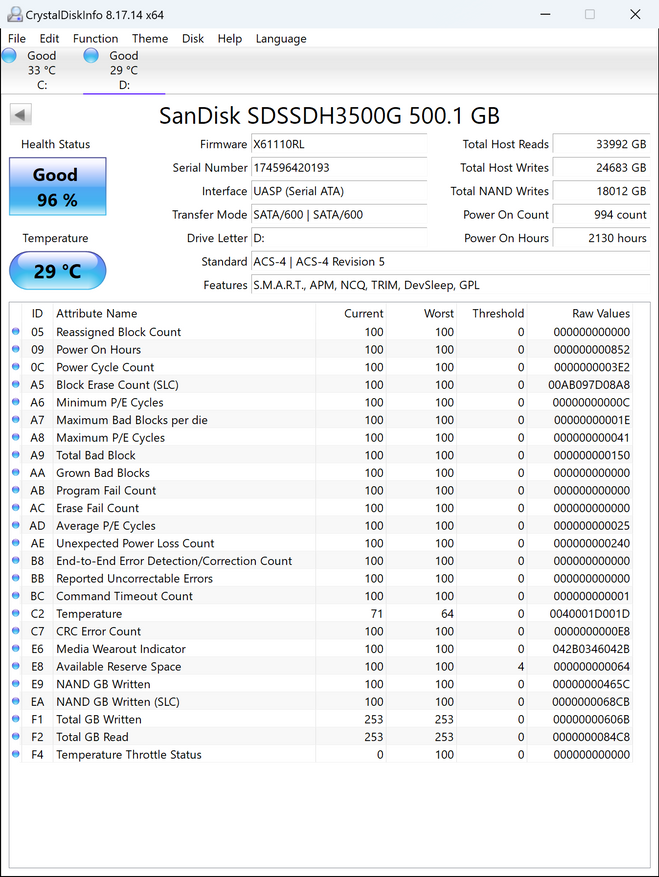Click the Firmware value field
This screenshot has width=659, height=877.
[x=339, y=144]
